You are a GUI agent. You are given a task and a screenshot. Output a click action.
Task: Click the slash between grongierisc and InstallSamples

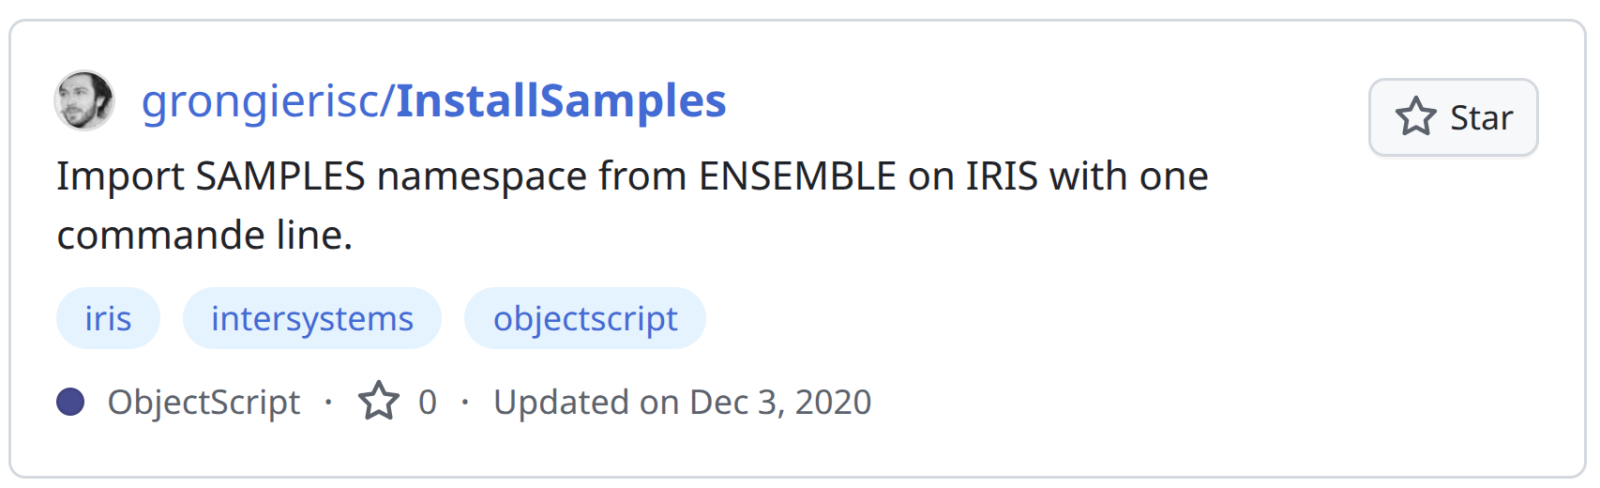(x=389, y=102)
